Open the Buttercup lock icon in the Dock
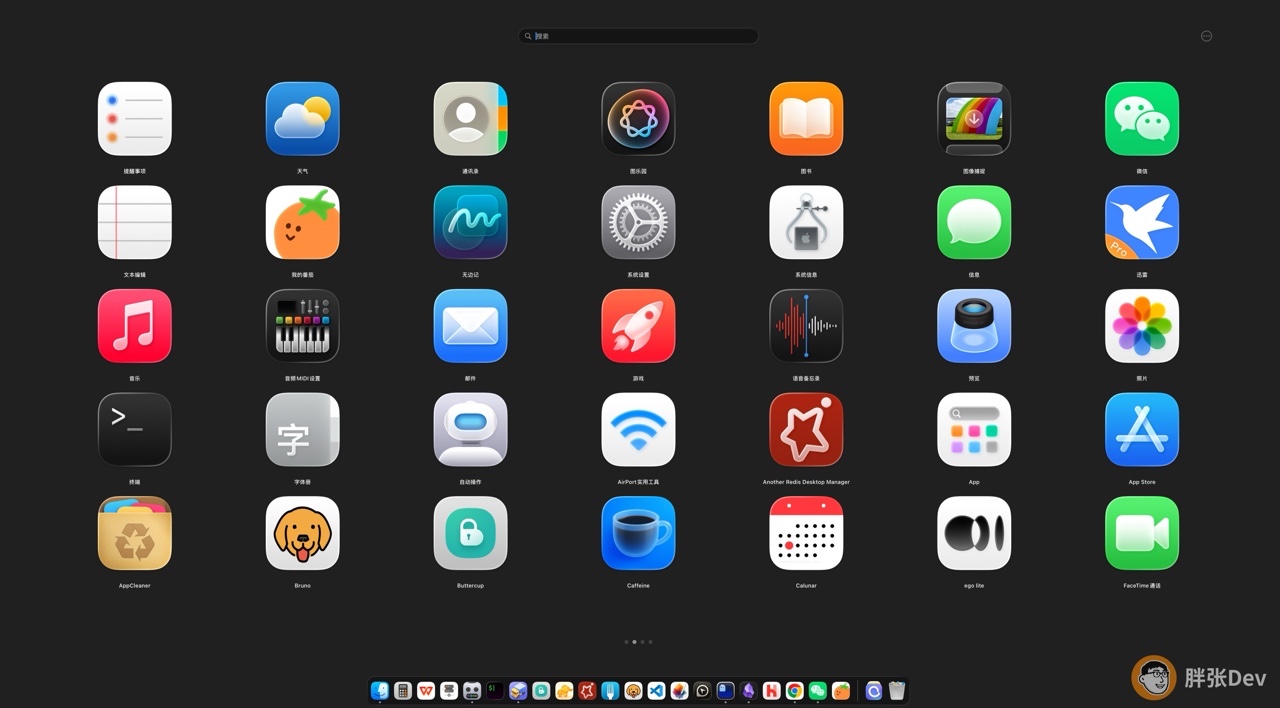The width and height of the screenshot is (1280, 708). click(541, 690)
